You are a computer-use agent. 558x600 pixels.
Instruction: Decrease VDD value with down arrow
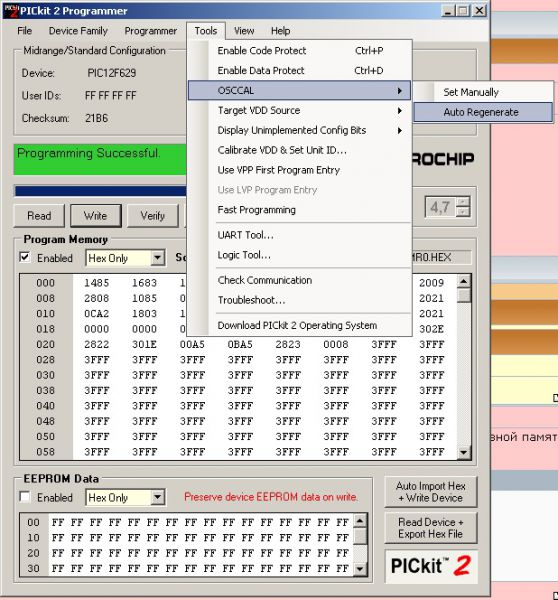point(463,212)
